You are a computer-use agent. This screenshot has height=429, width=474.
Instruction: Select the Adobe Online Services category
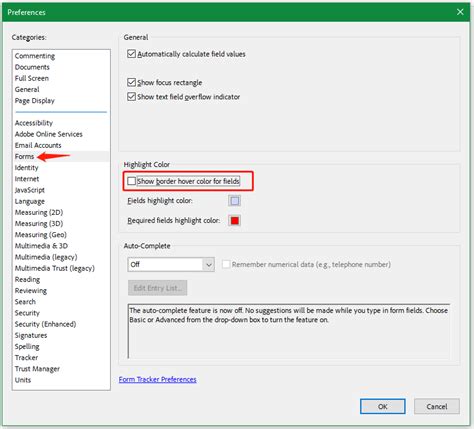49,134
